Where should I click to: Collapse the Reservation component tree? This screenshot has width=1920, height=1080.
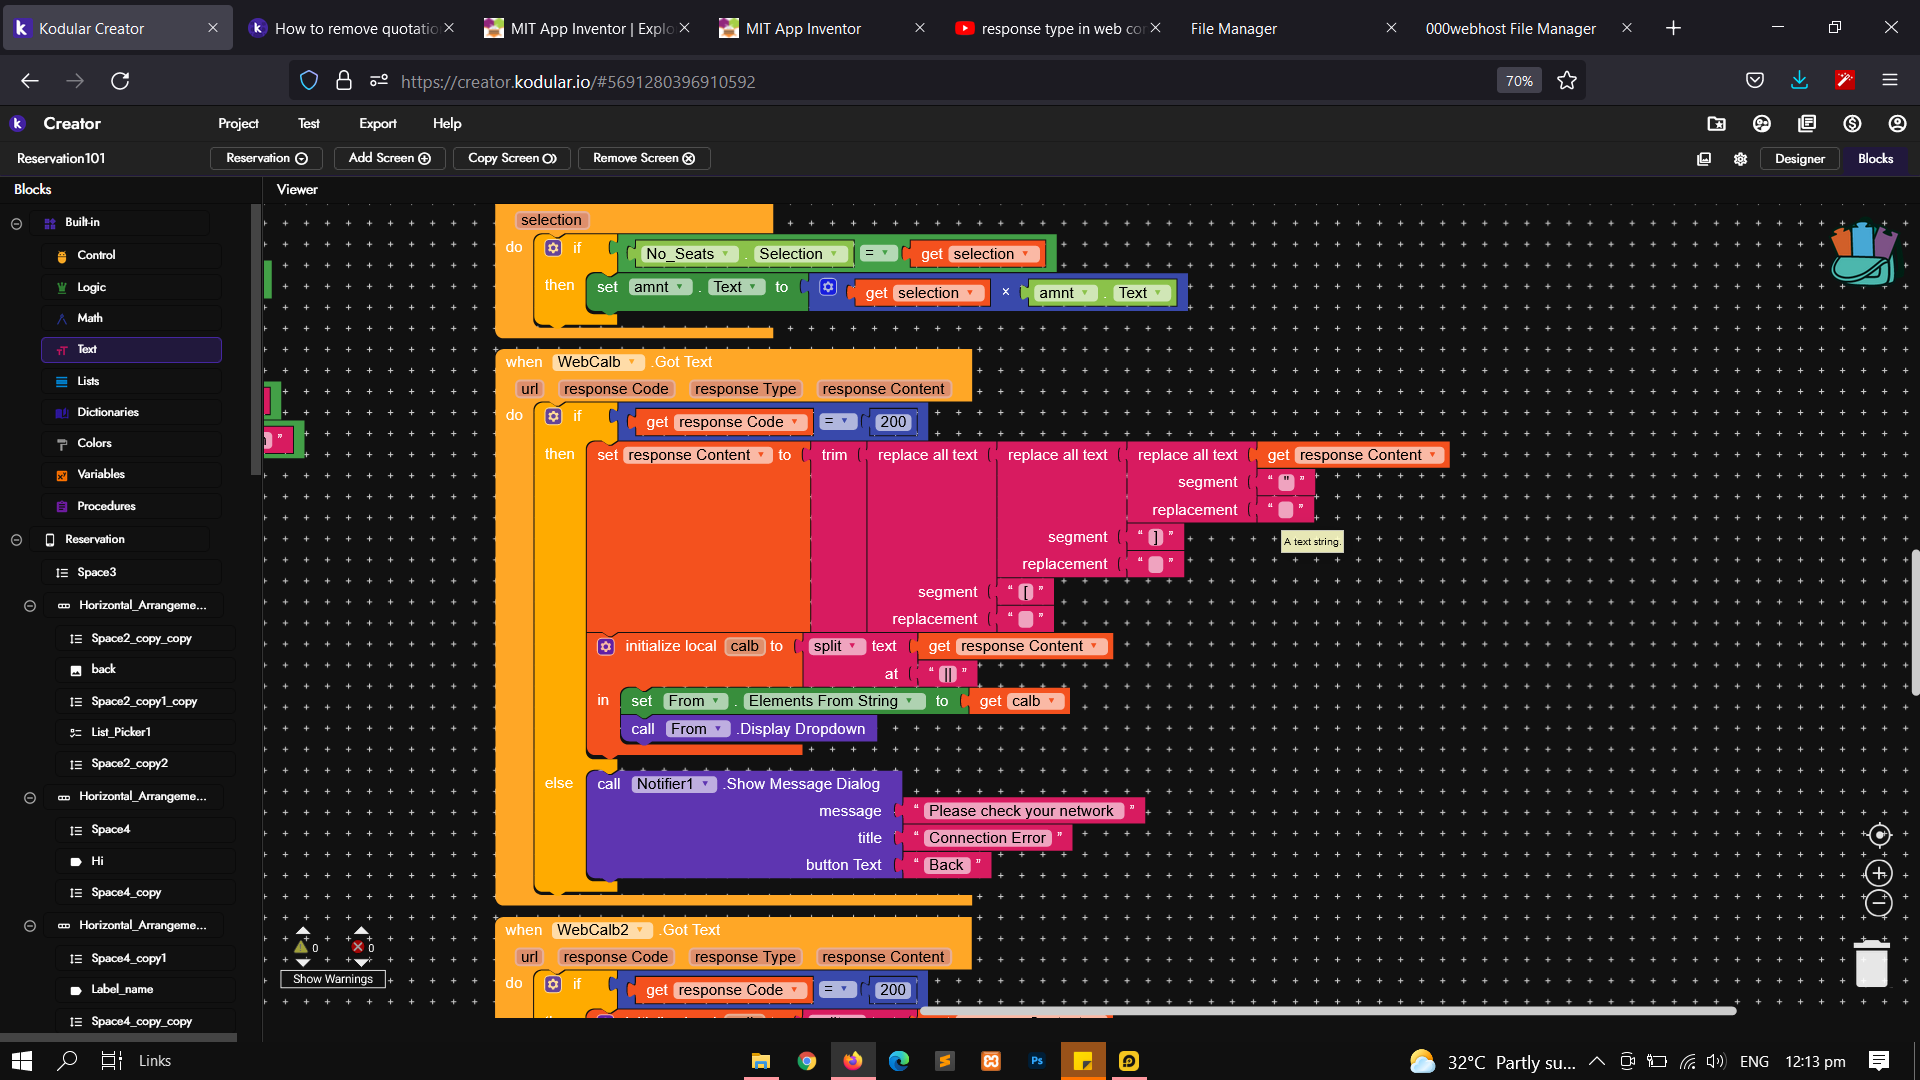pos(16,540)
